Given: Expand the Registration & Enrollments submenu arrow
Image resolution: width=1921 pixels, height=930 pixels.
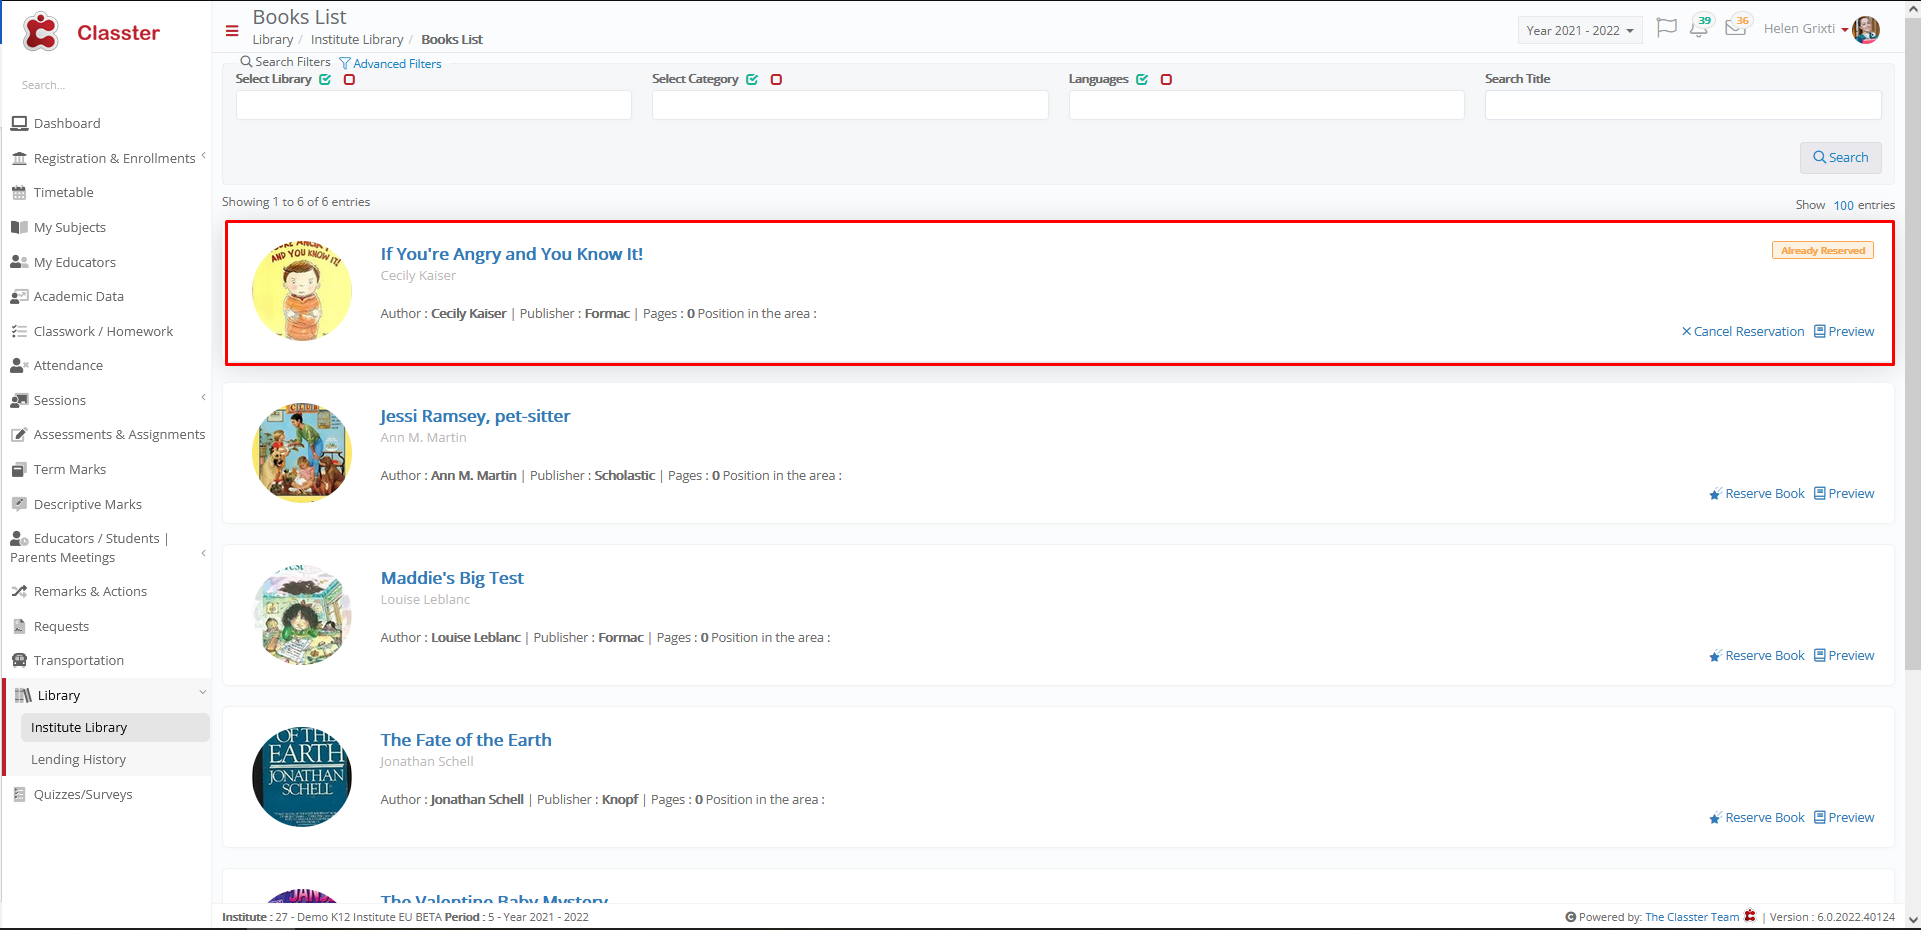Looking at the screenshot, I should point(203,156).
